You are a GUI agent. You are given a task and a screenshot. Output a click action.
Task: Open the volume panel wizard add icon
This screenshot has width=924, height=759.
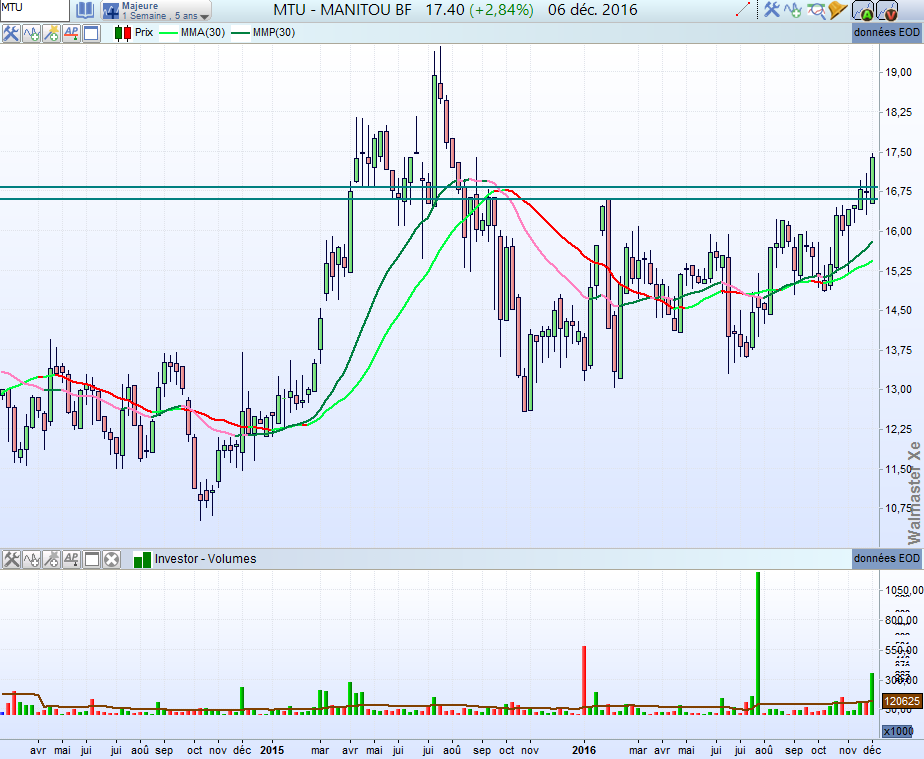[x=52, y=559]
